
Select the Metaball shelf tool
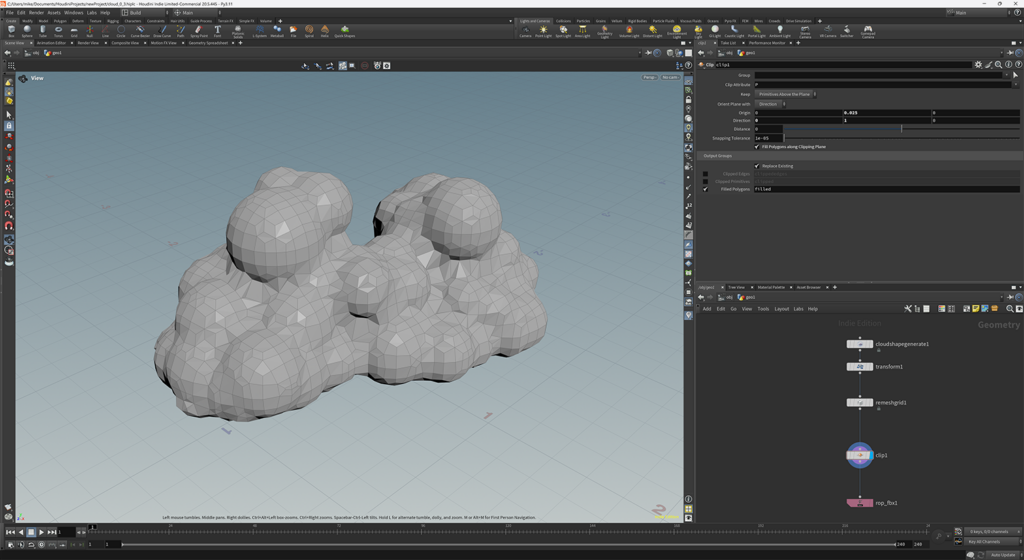[x=277, y=31]
